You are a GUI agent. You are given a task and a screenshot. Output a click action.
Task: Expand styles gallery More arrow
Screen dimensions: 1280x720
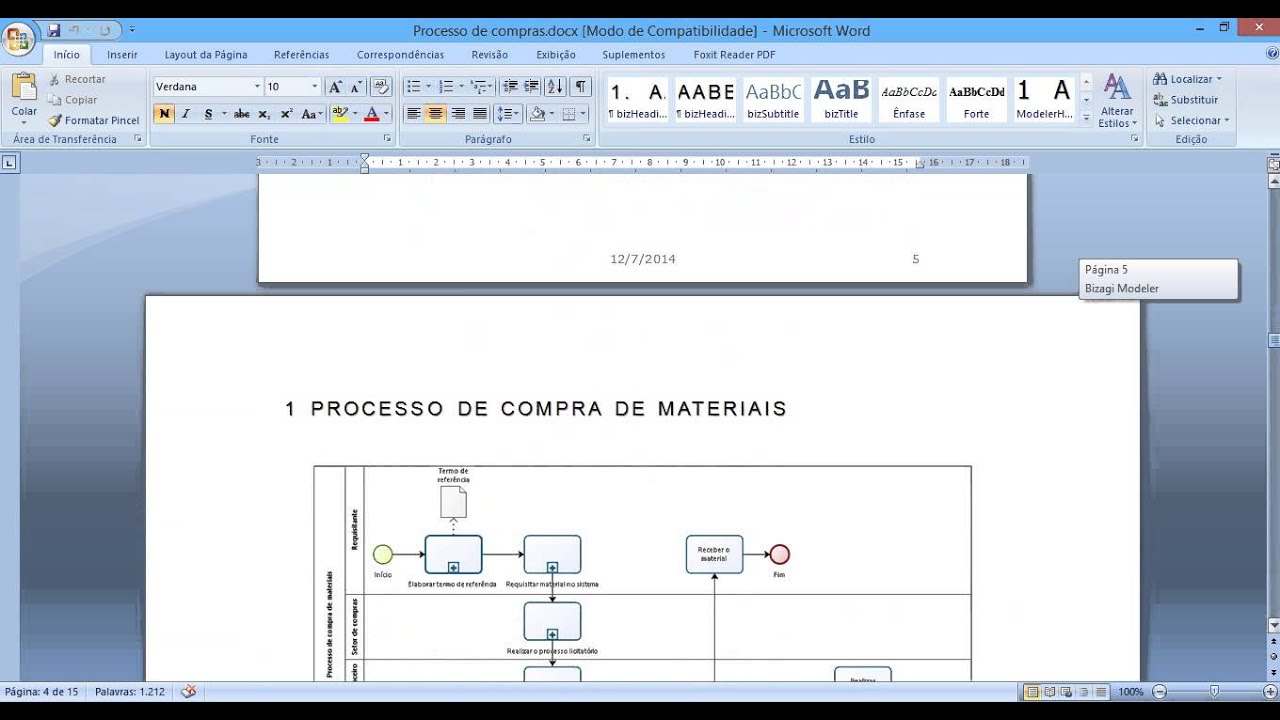coord(1086,118)
